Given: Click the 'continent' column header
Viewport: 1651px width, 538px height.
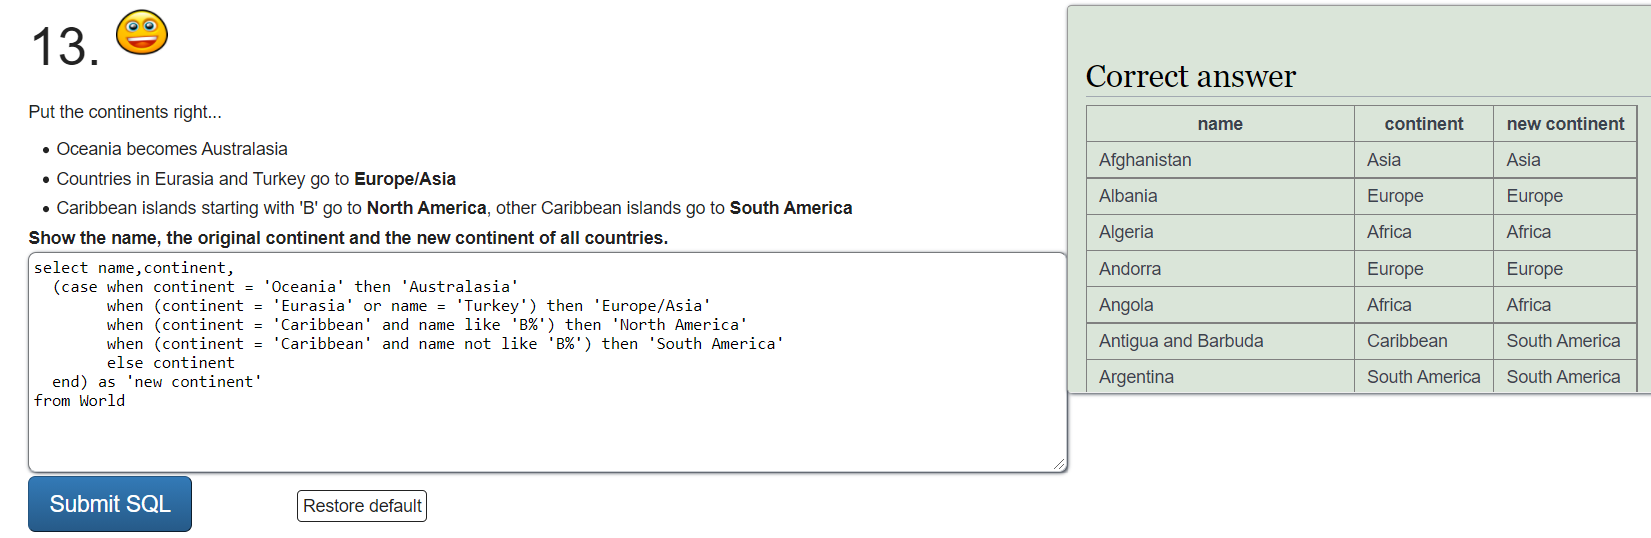Looking at the screenshot, I should (1424, 124).
